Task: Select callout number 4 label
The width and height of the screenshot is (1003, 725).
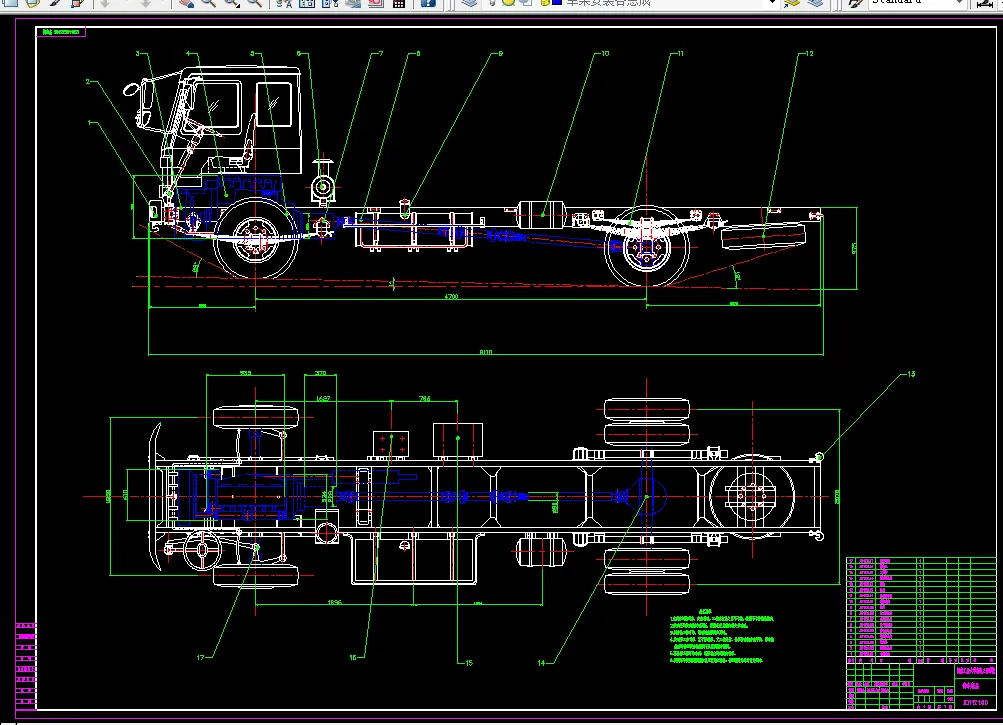Action: 188,54
